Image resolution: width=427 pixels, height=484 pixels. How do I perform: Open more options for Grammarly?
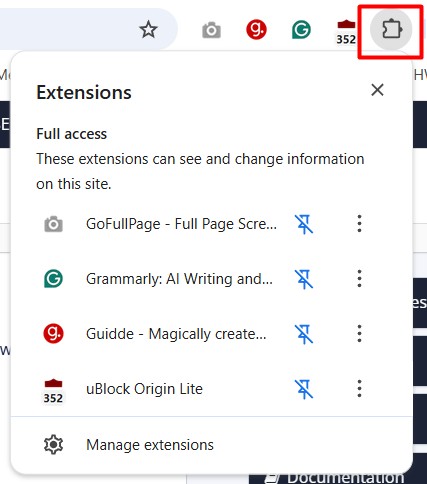tap(359, 279)
